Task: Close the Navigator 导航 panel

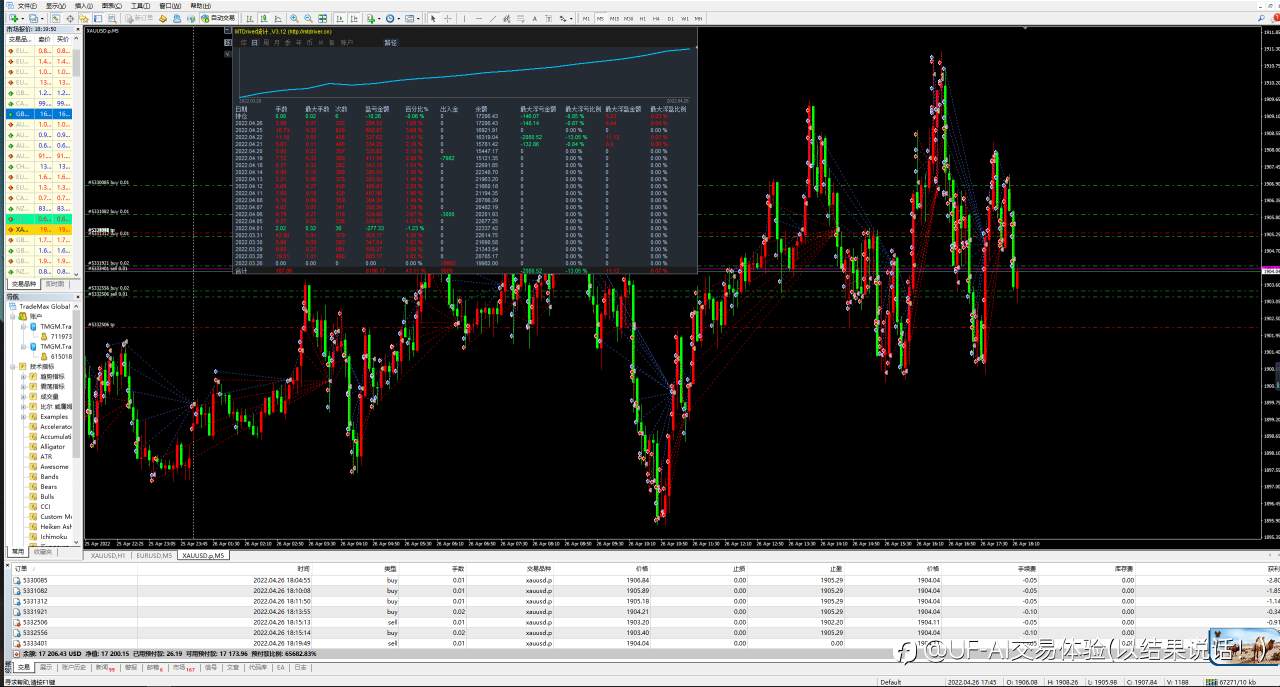Action: (77, 296)
